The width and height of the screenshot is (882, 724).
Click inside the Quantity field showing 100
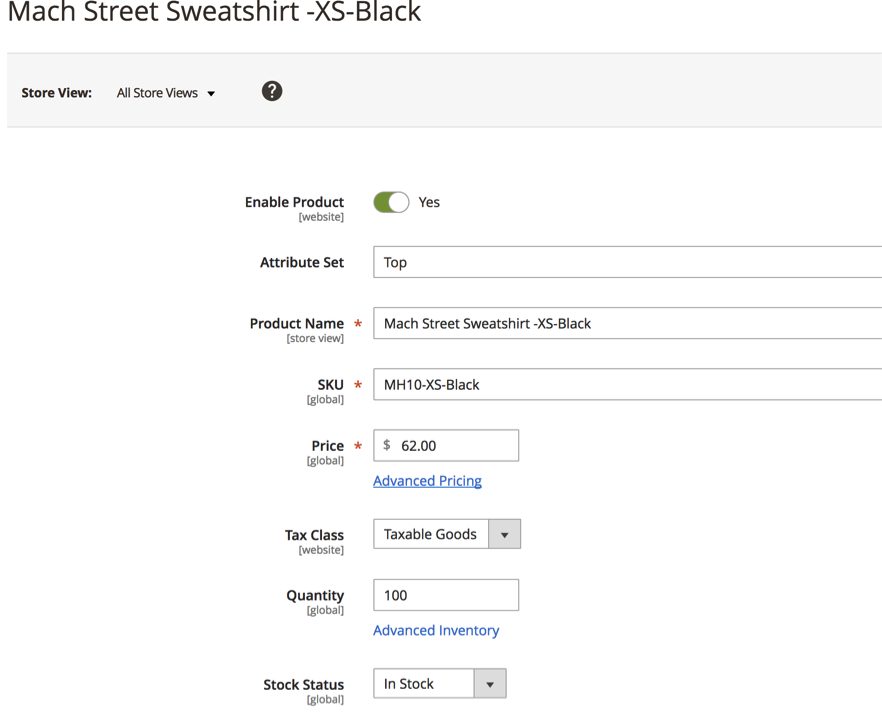445,594
